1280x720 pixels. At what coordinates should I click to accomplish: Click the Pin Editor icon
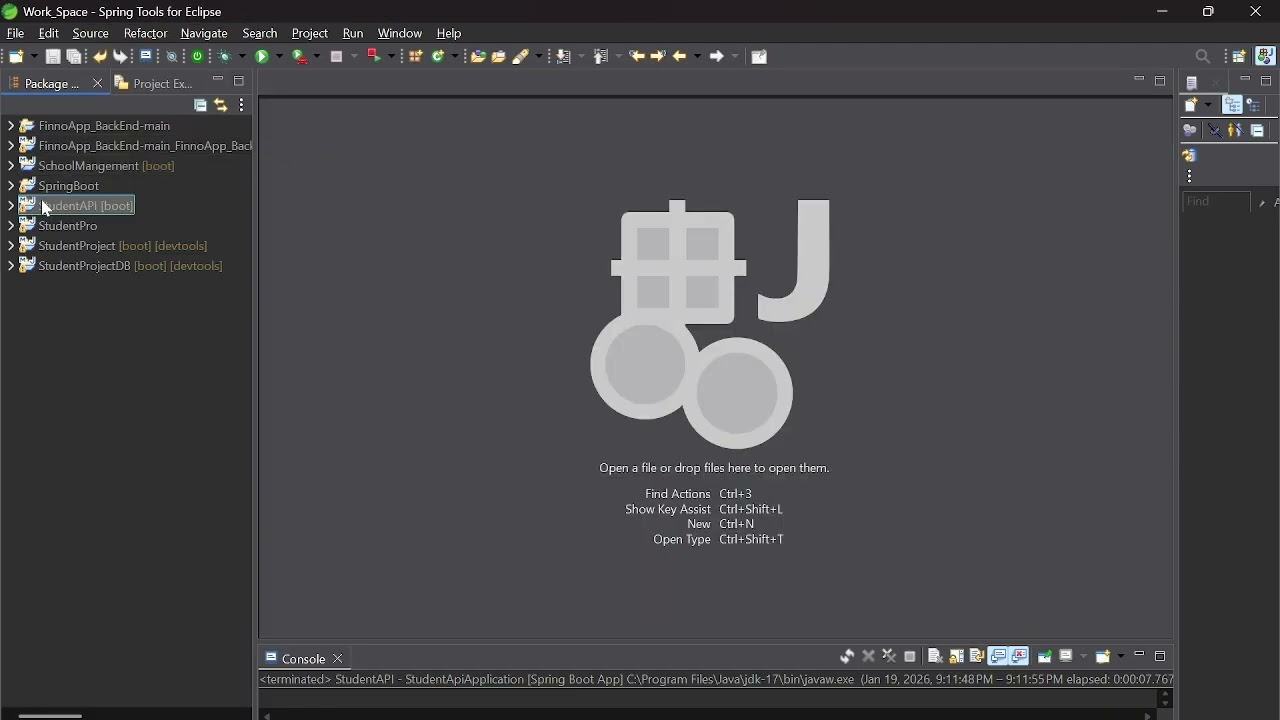759,57
